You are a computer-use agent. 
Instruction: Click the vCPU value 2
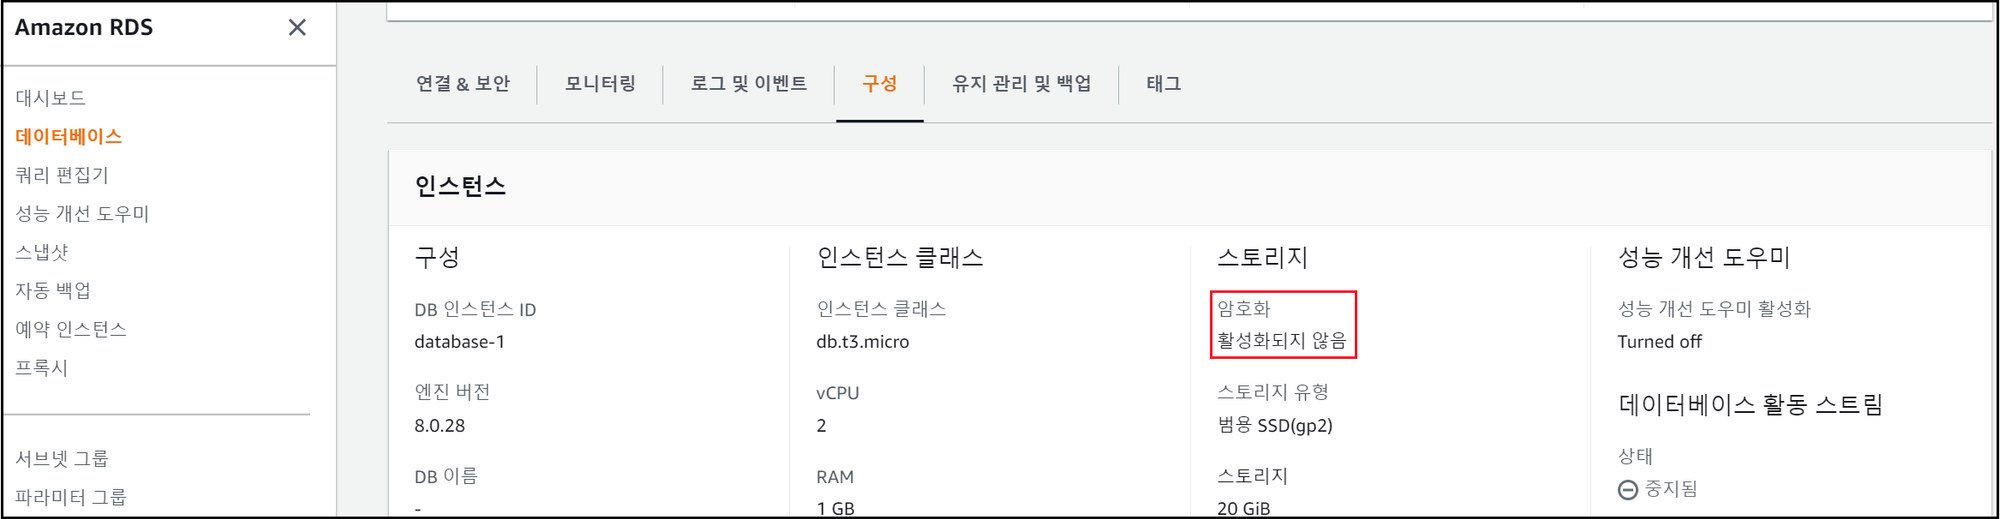click(822, 426)
